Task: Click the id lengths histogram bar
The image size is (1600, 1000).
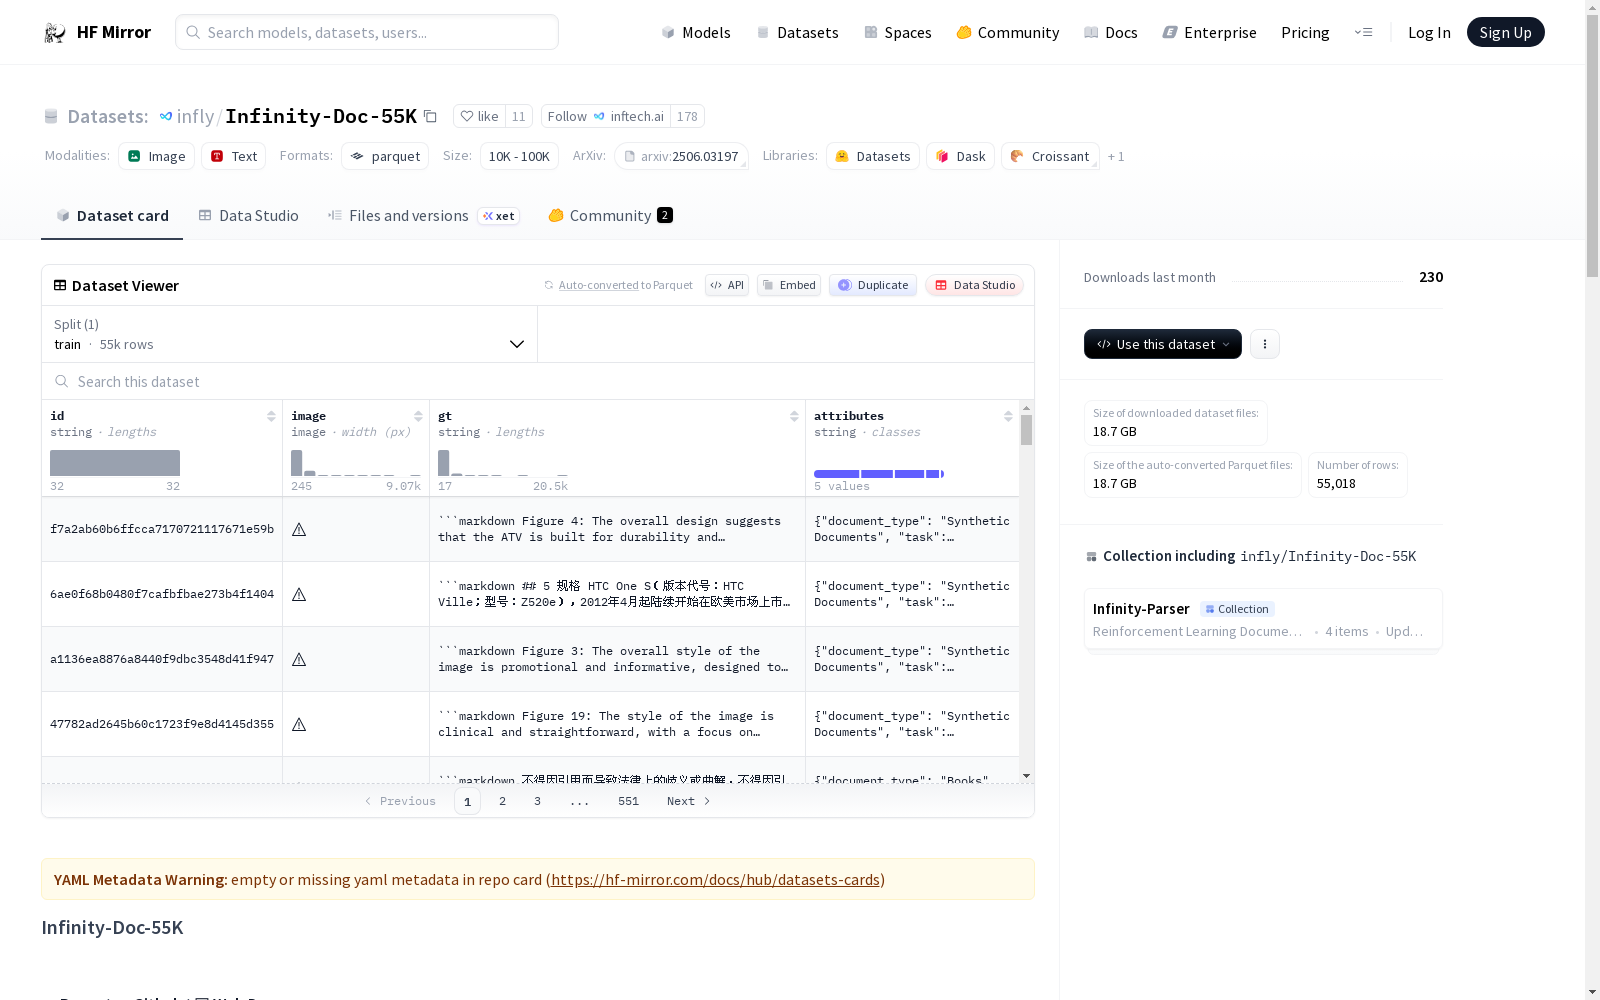Action: coord(115,463)
